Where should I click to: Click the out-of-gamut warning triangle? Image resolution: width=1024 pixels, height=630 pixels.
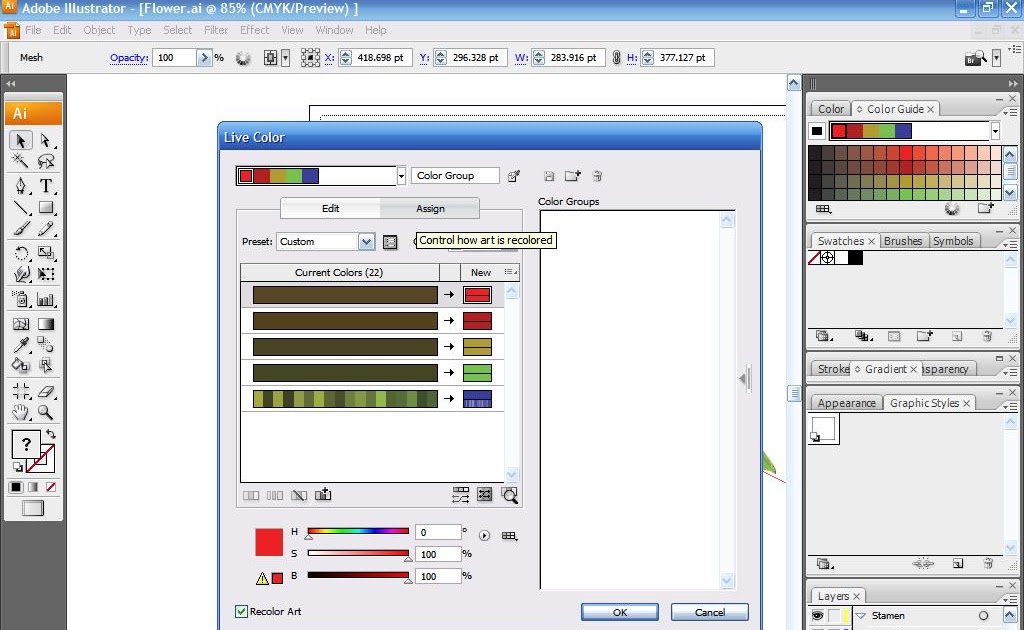coord(262,578)
